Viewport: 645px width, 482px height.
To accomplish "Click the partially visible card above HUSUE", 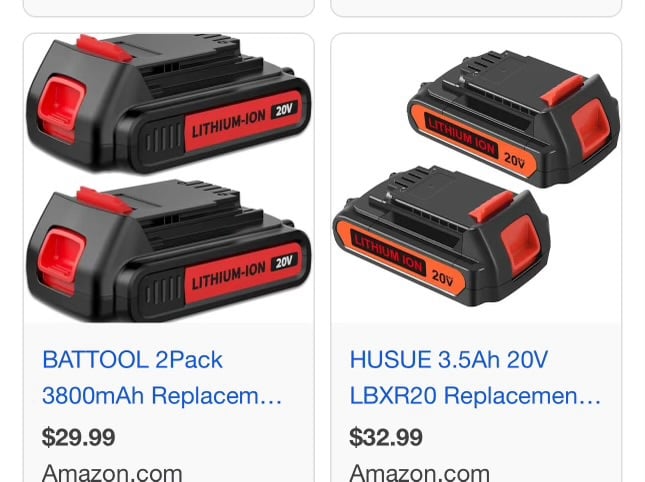I will [x=476, y=7].
